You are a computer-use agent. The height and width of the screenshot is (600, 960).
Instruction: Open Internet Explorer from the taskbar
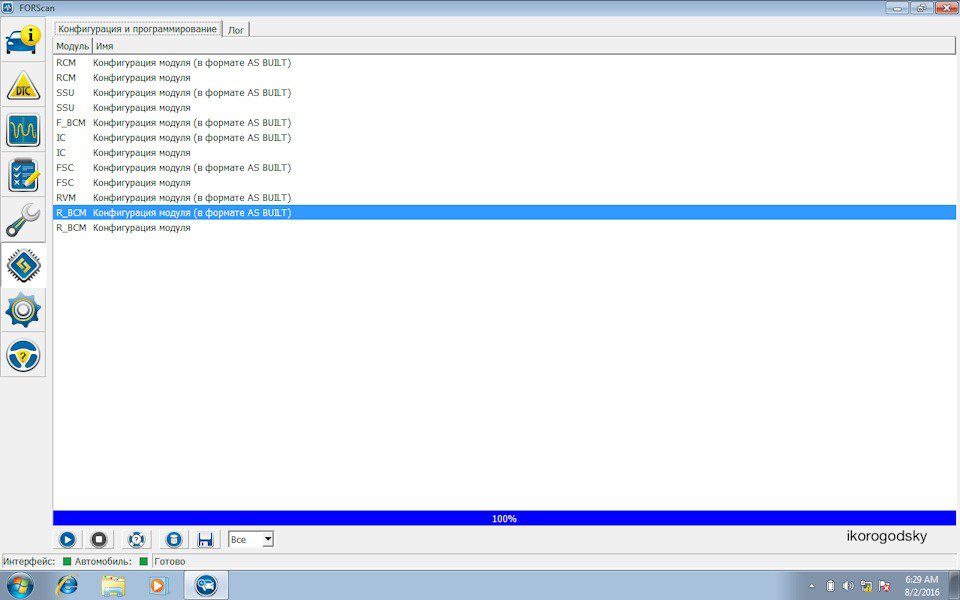67,585
